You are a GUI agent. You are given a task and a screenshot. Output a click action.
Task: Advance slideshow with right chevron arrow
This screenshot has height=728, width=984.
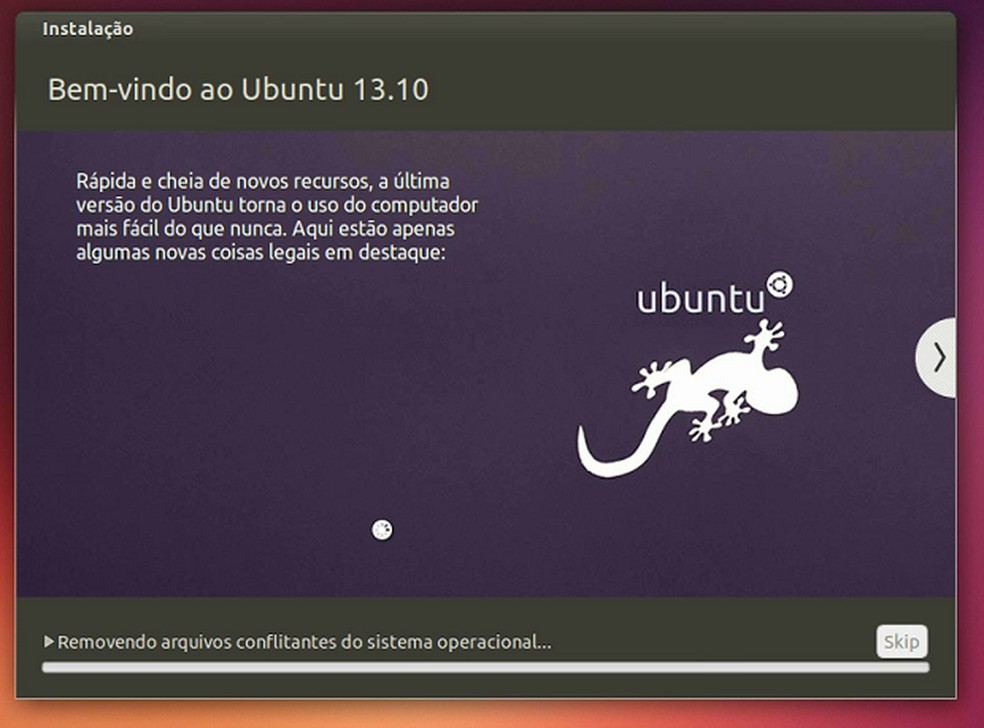pos(936,358)
